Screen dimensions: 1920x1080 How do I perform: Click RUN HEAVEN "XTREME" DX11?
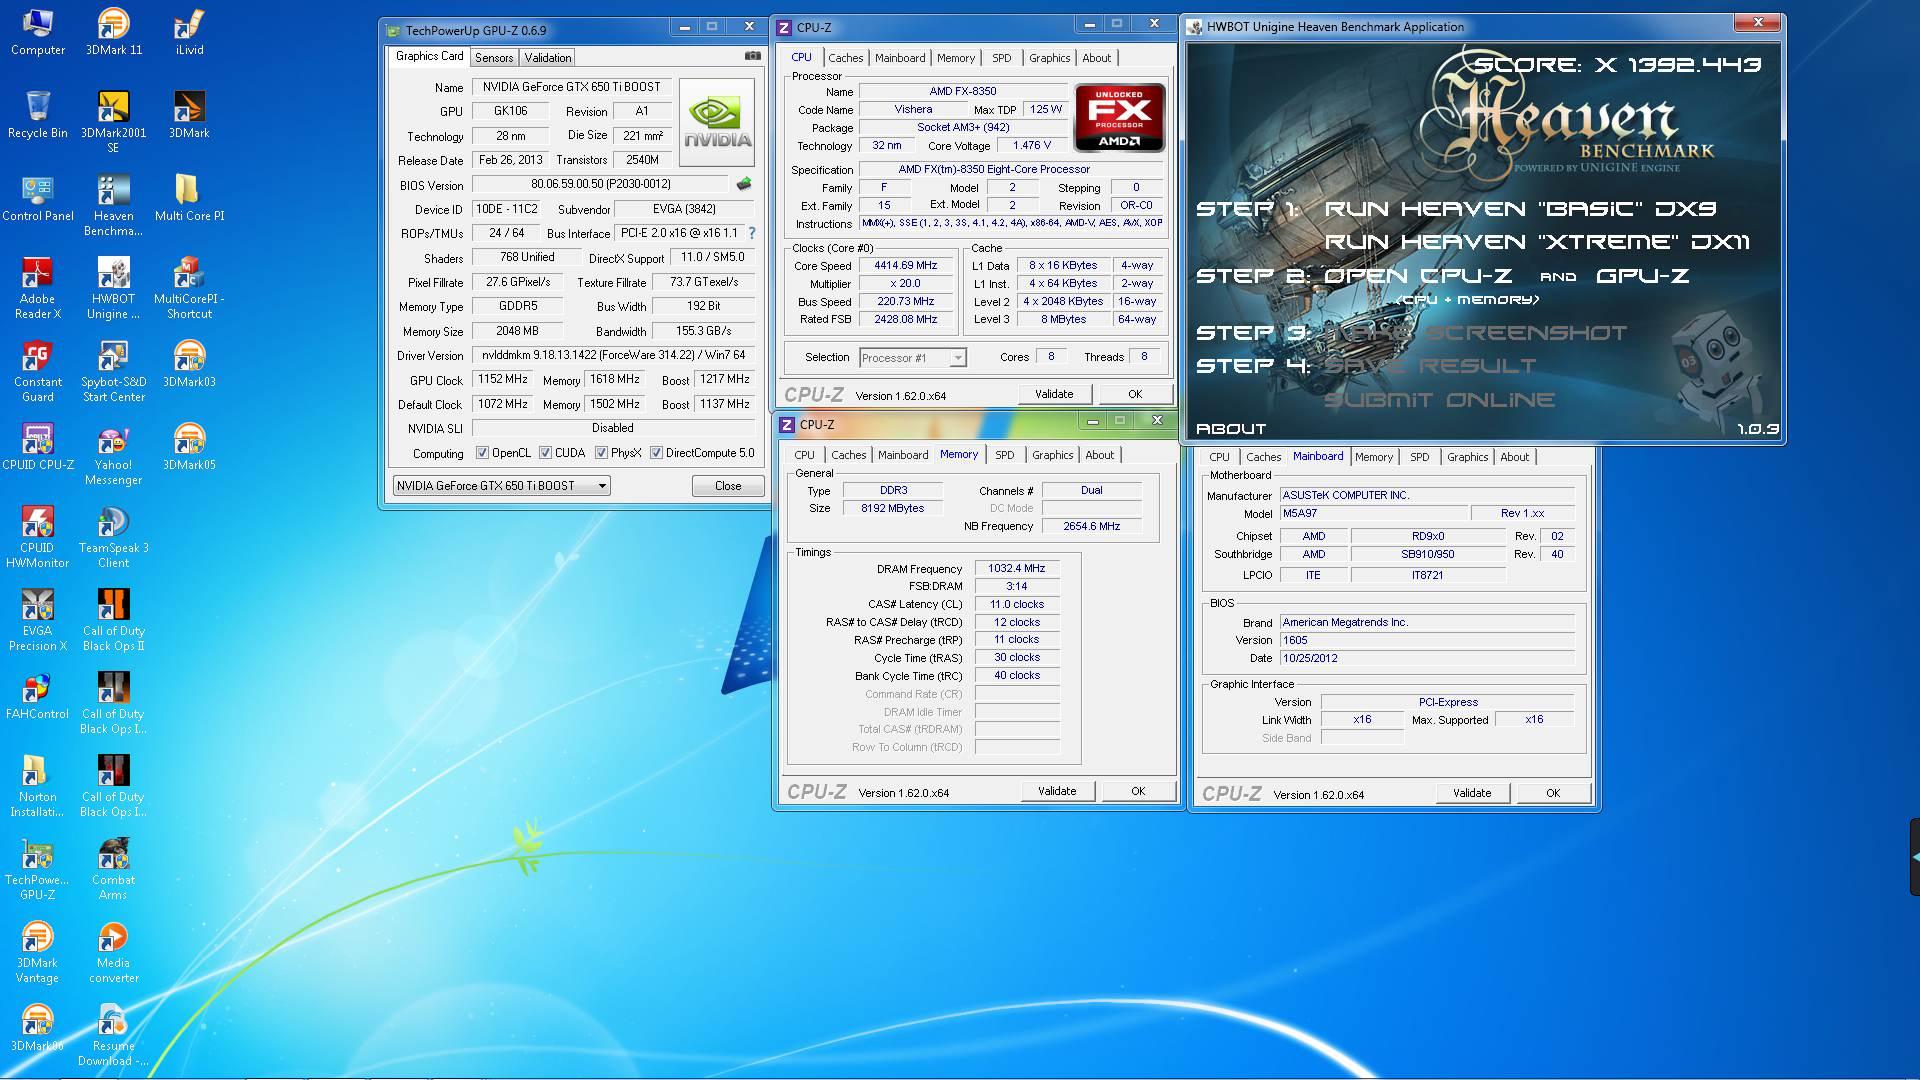(1537, 242)
